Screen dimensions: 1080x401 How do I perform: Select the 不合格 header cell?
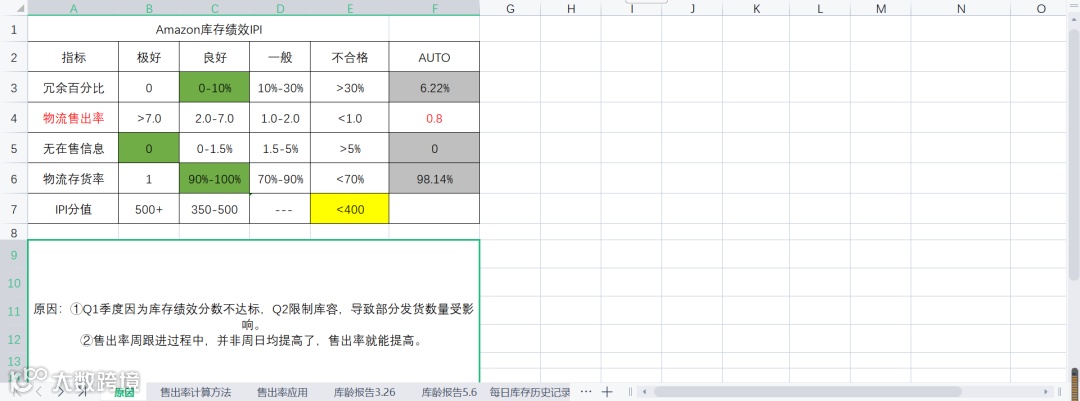tap(350, 57)
